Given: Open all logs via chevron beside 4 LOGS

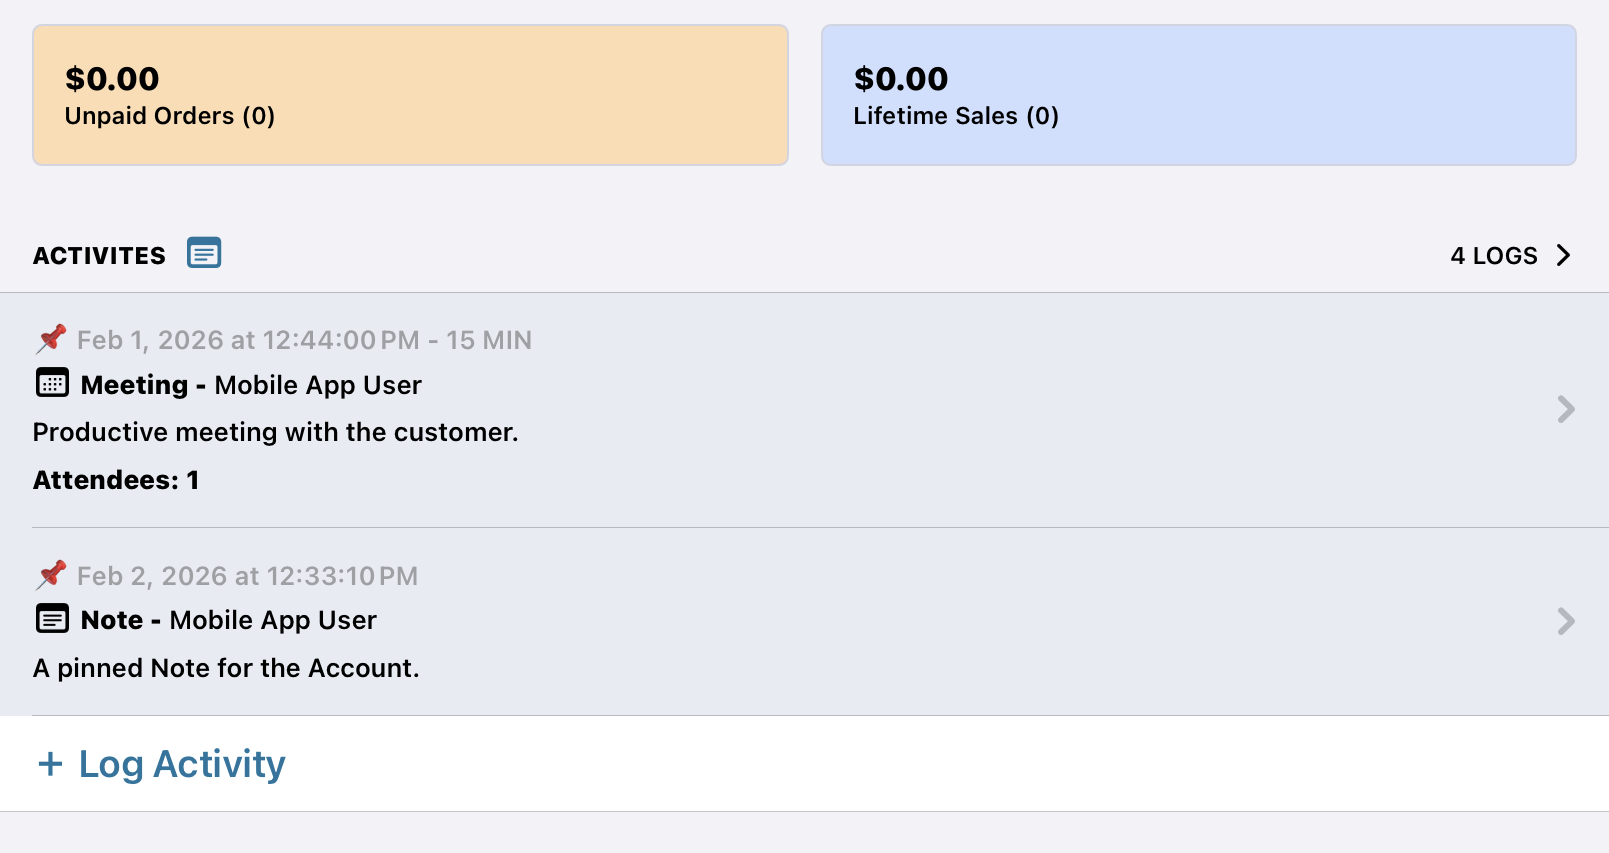Looking at the screenshot, I should tap(1564, 256).
